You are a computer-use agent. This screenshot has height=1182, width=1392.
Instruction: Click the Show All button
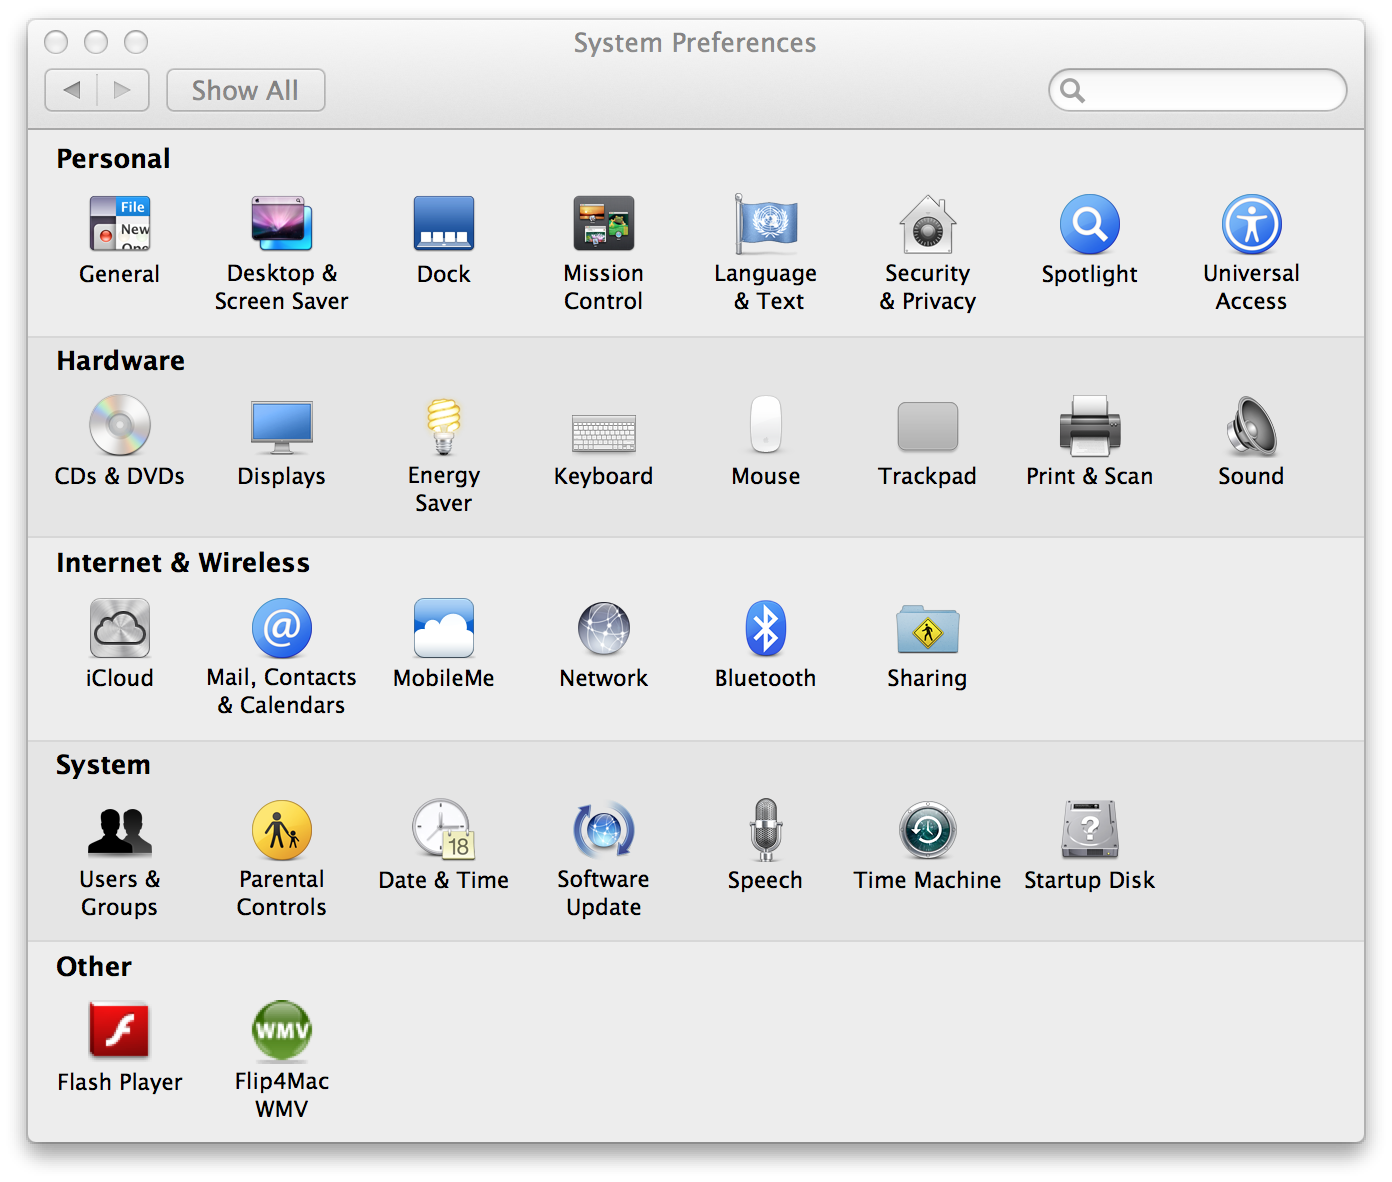[x=246, y=90]
